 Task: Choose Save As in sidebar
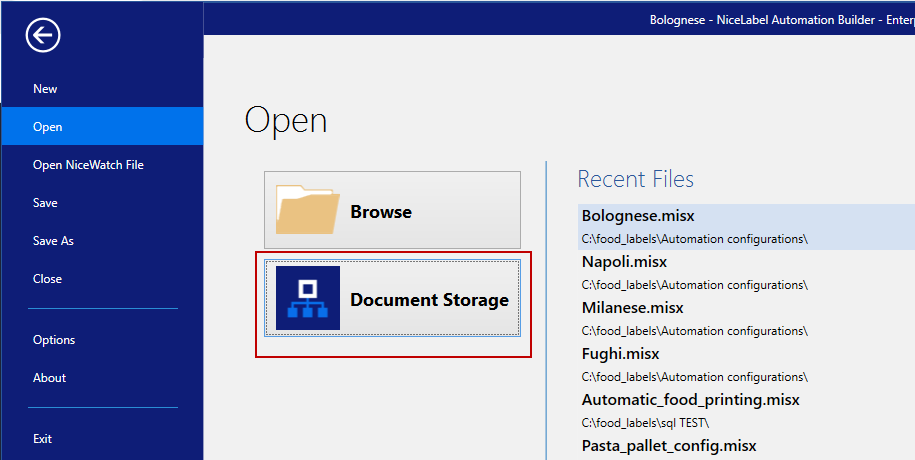point(53,241)
